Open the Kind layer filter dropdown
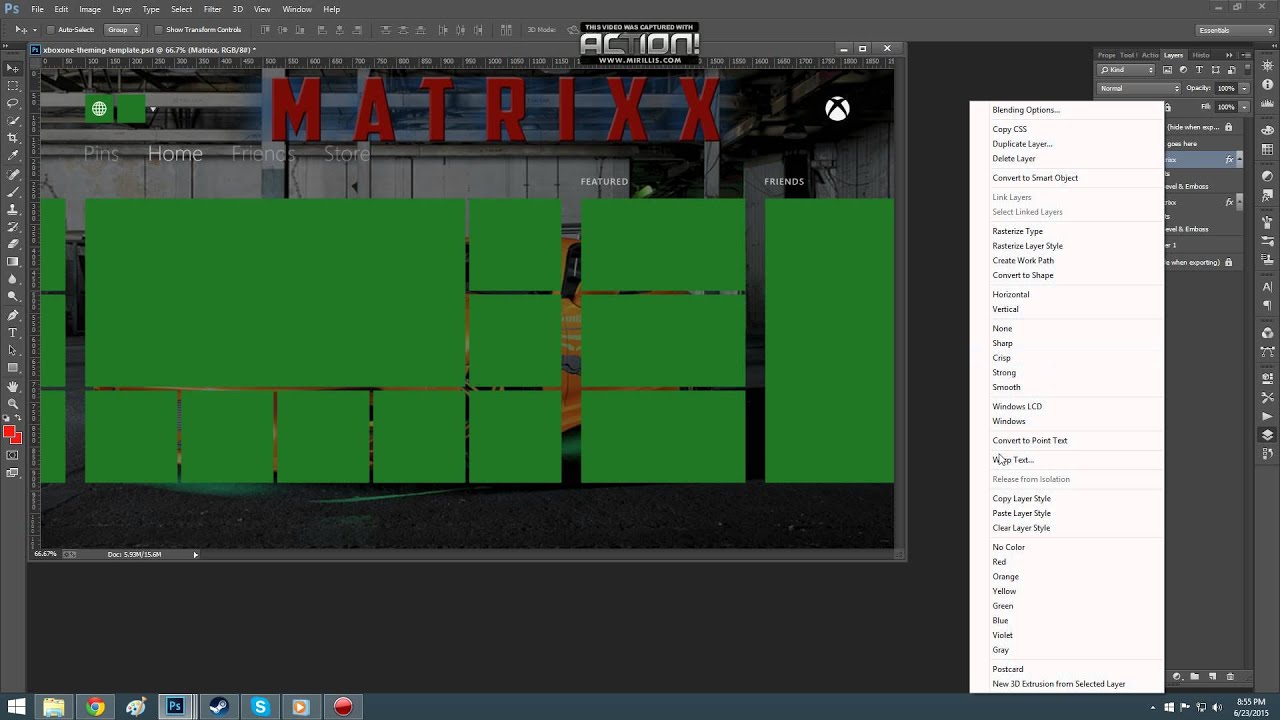This screenshot has height=720, width=1280. (1127, 70)
